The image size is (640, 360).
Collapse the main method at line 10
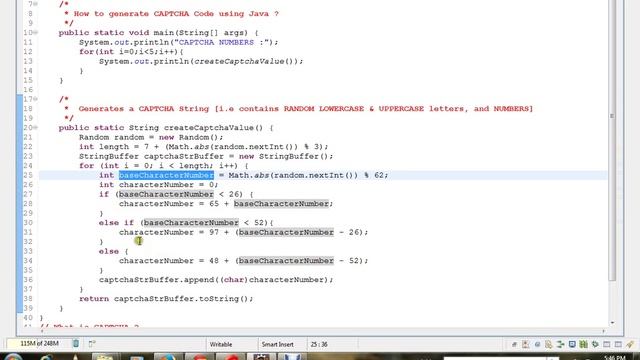36,33
